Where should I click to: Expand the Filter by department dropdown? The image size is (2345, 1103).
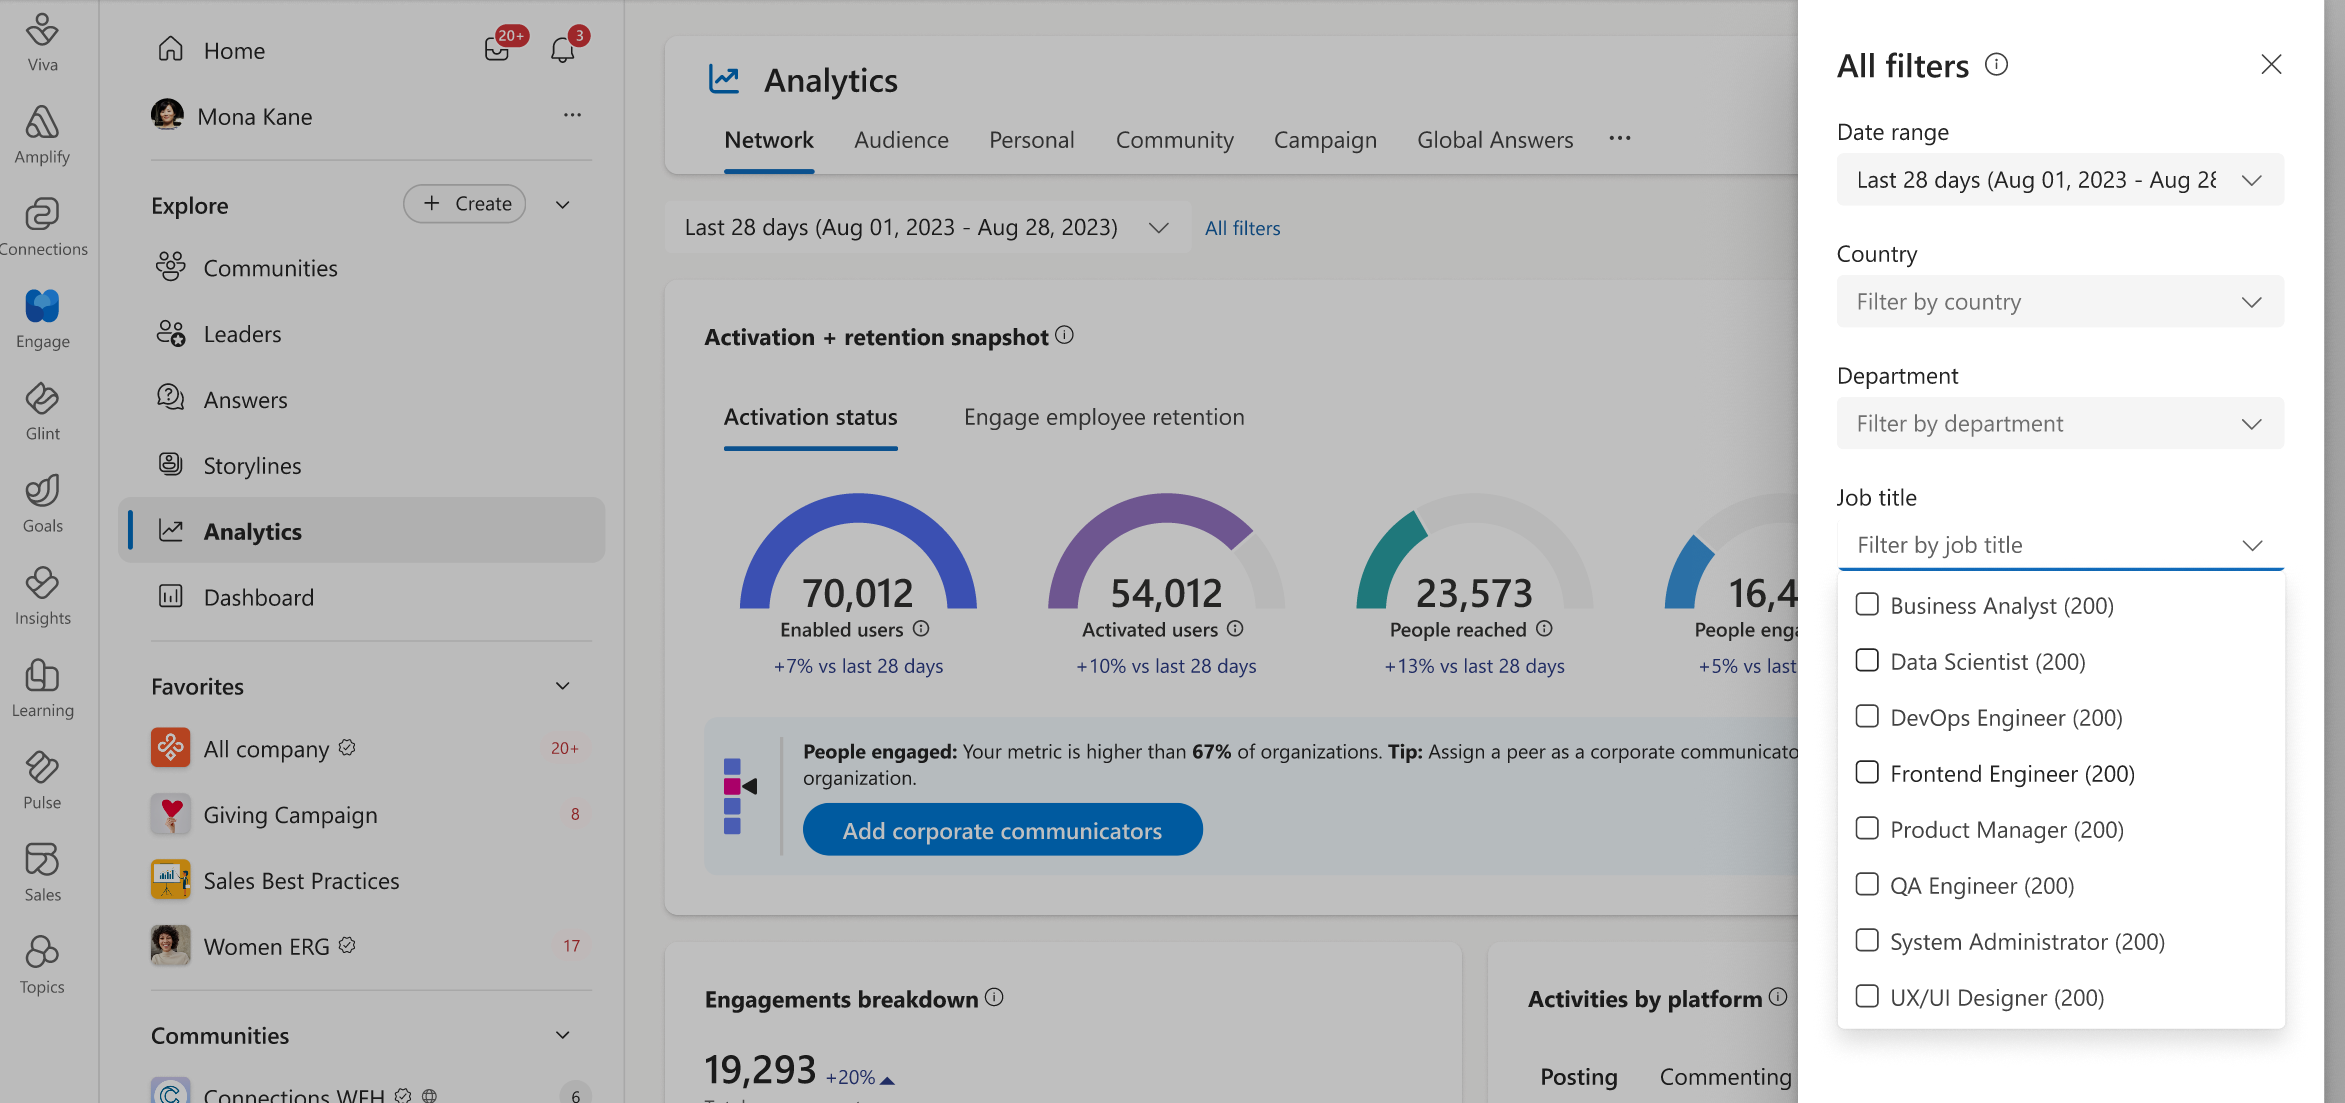point(2060,424)
